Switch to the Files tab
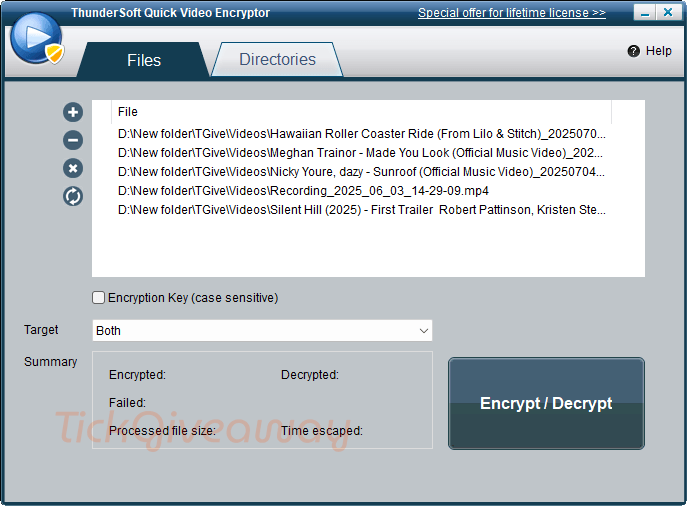The width and height of the screenshot is (687, 506). tap(144, 60)
